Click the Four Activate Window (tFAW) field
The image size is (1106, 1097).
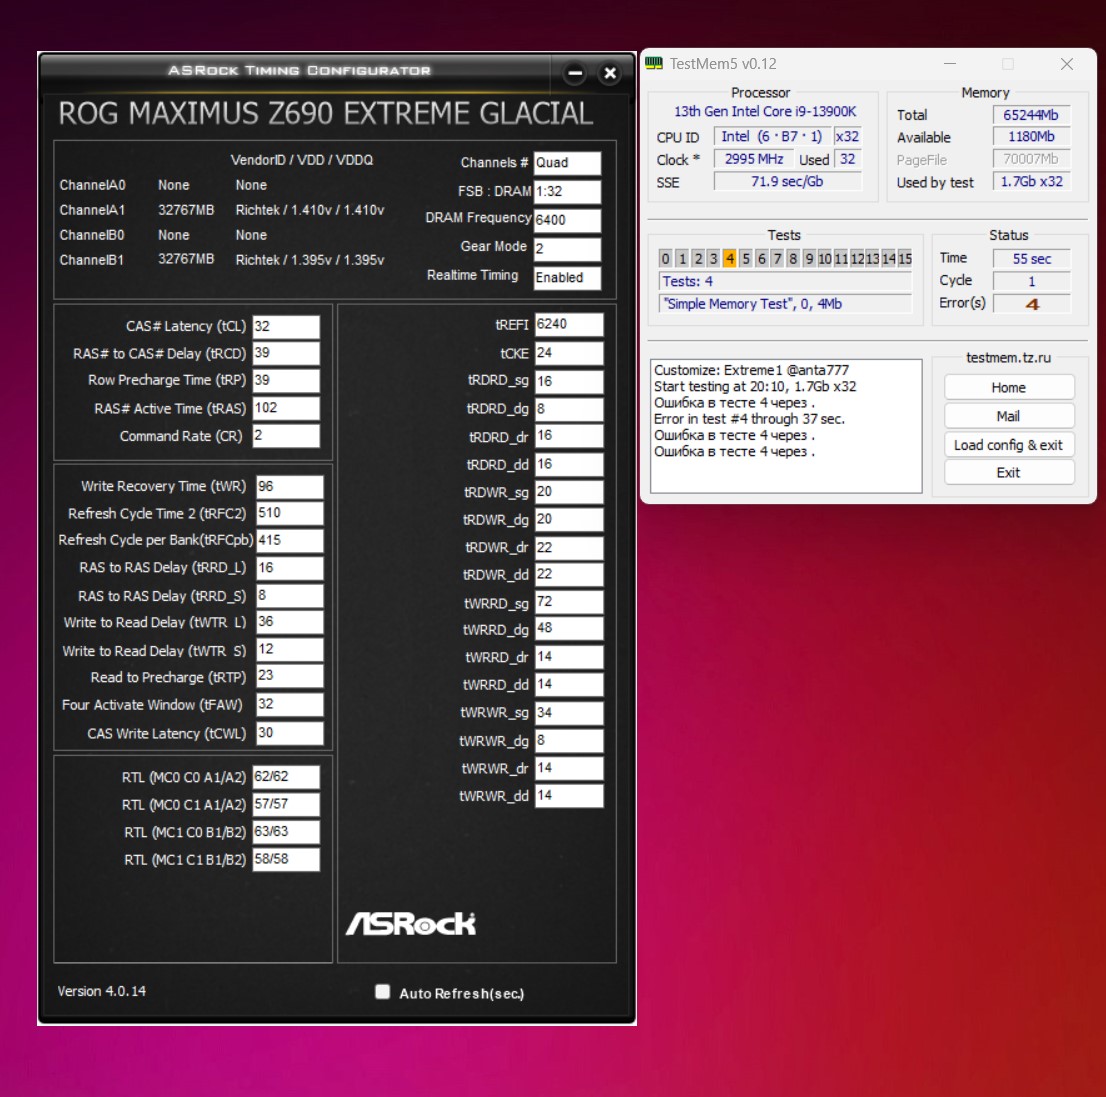point(289,704)
